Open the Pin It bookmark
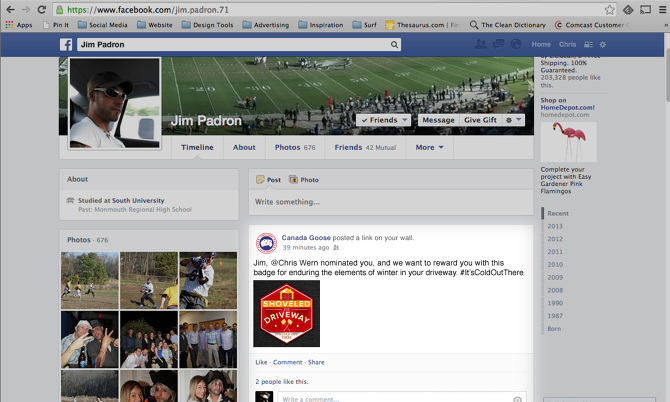The width and height of the screenshot is (670, 402). pyautogui.click(x=56, y=25)
